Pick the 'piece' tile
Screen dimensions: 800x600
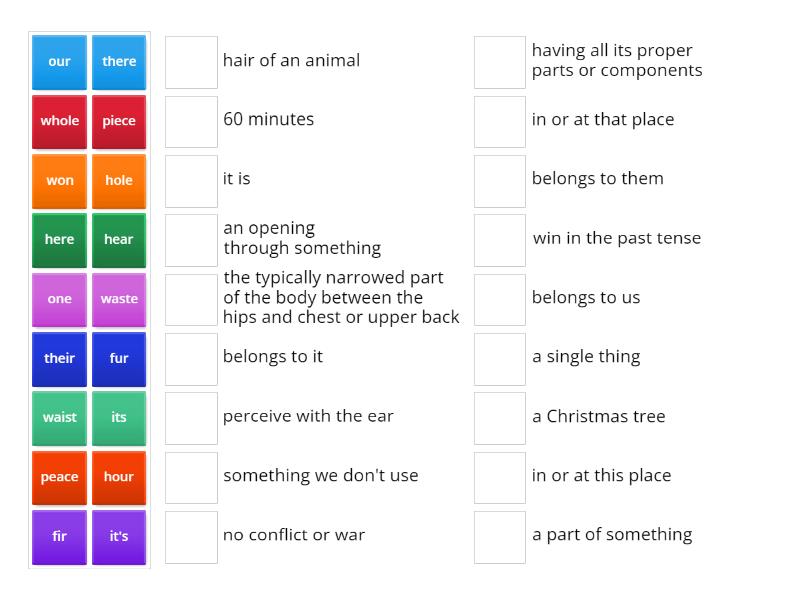(119, 121)
